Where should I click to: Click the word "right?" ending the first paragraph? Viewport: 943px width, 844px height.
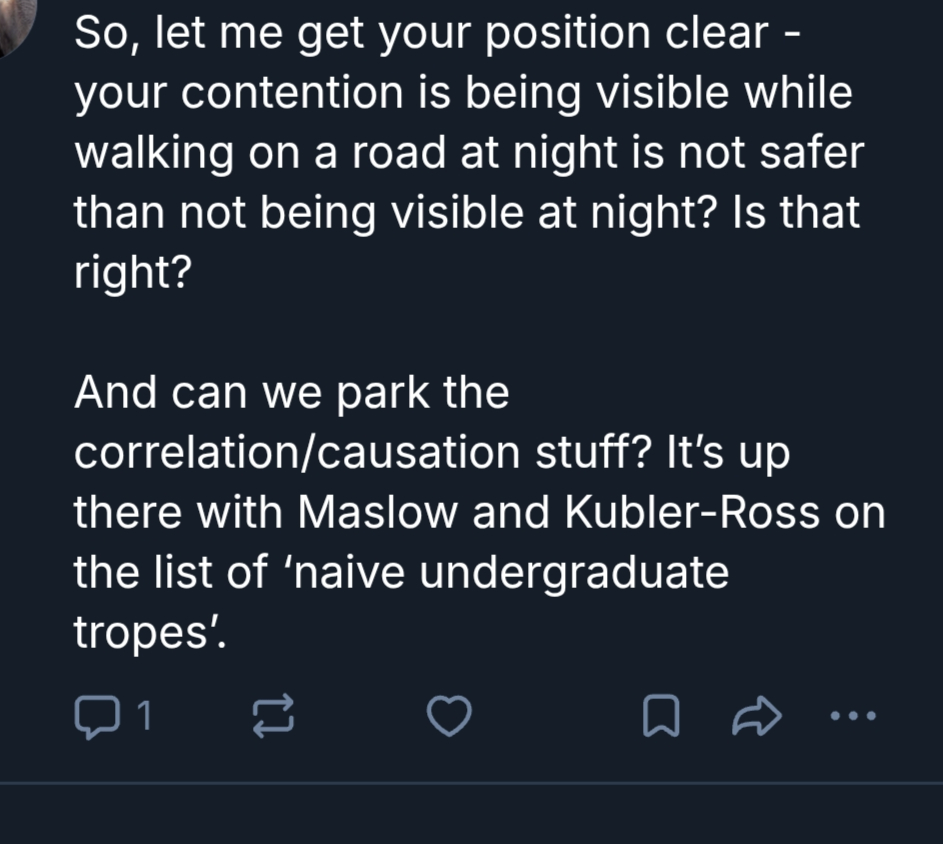[132, 273]
